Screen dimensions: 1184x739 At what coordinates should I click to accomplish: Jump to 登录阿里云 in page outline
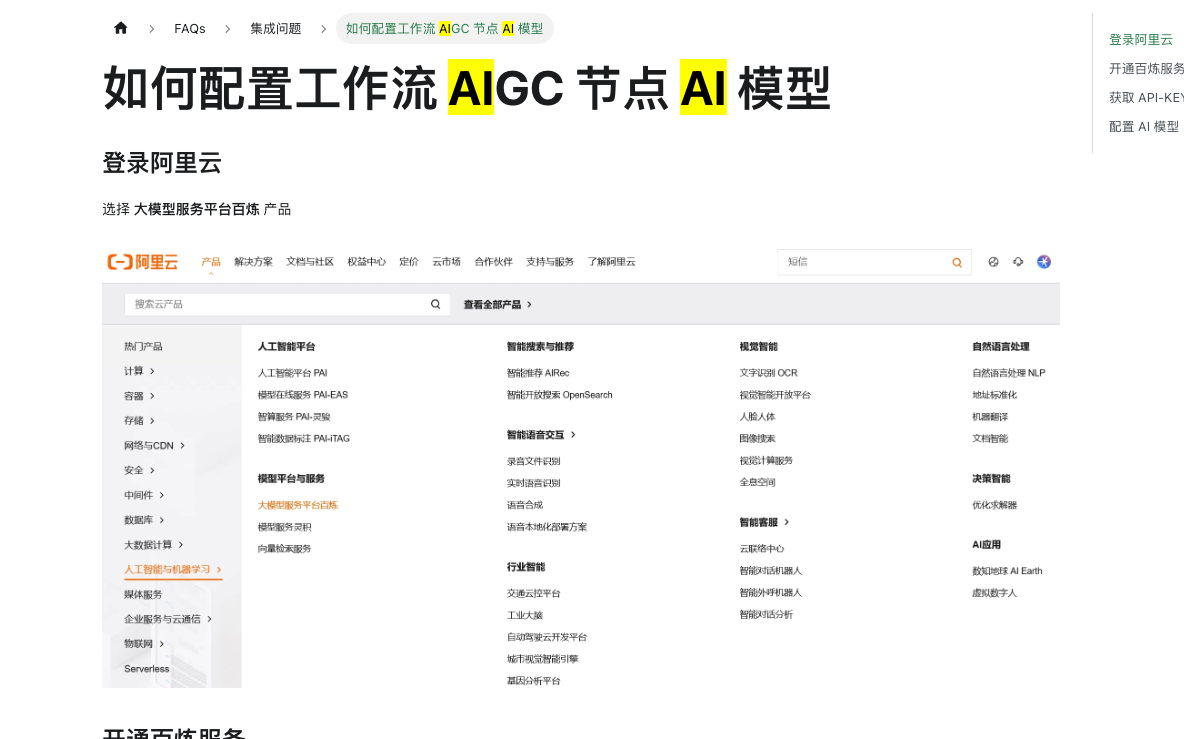1140,39
